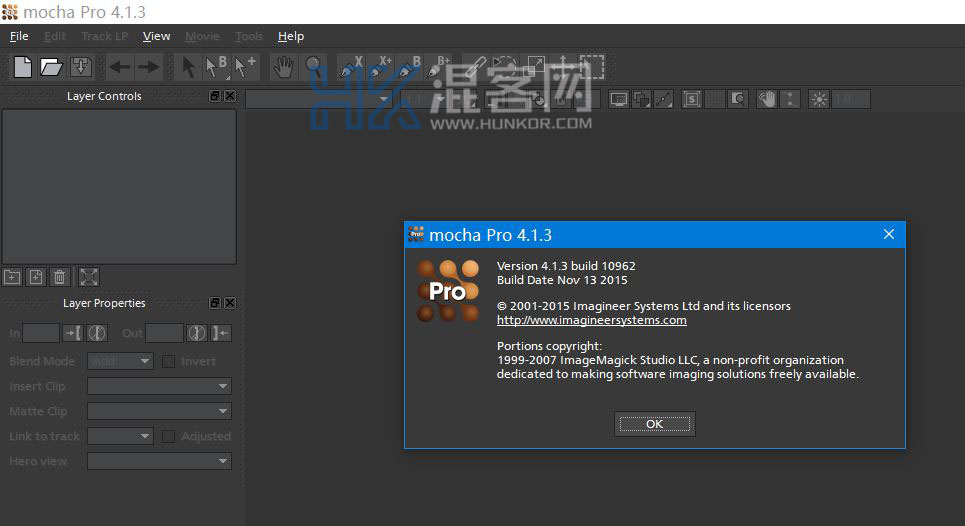The image size is (965, 526).
Task: Open the Help menu
Action: coord(290,36)
